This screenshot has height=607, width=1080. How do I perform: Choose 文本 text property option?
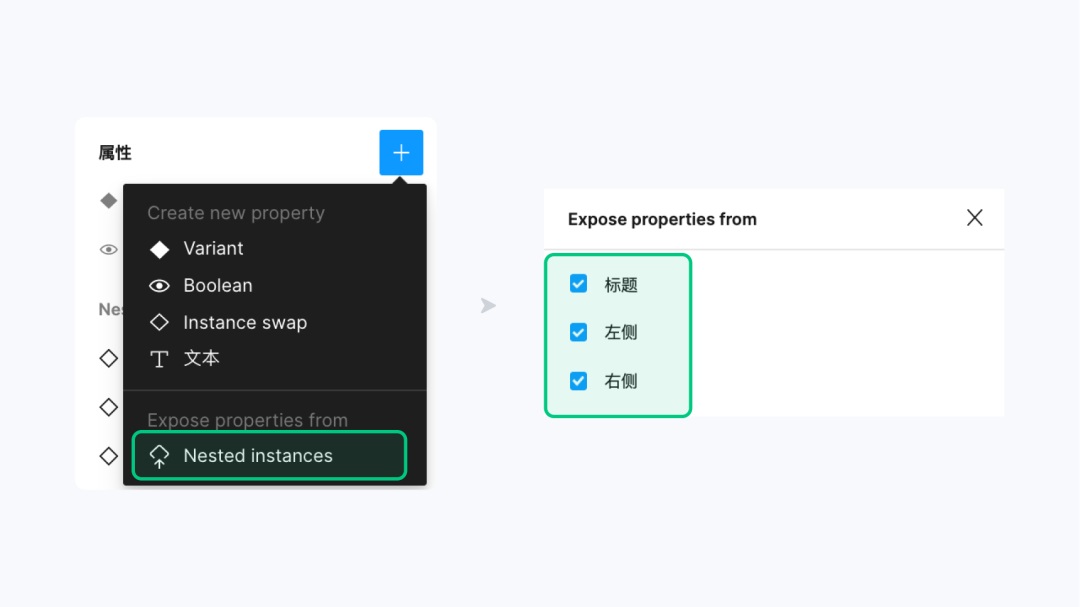tap(275, 358)
